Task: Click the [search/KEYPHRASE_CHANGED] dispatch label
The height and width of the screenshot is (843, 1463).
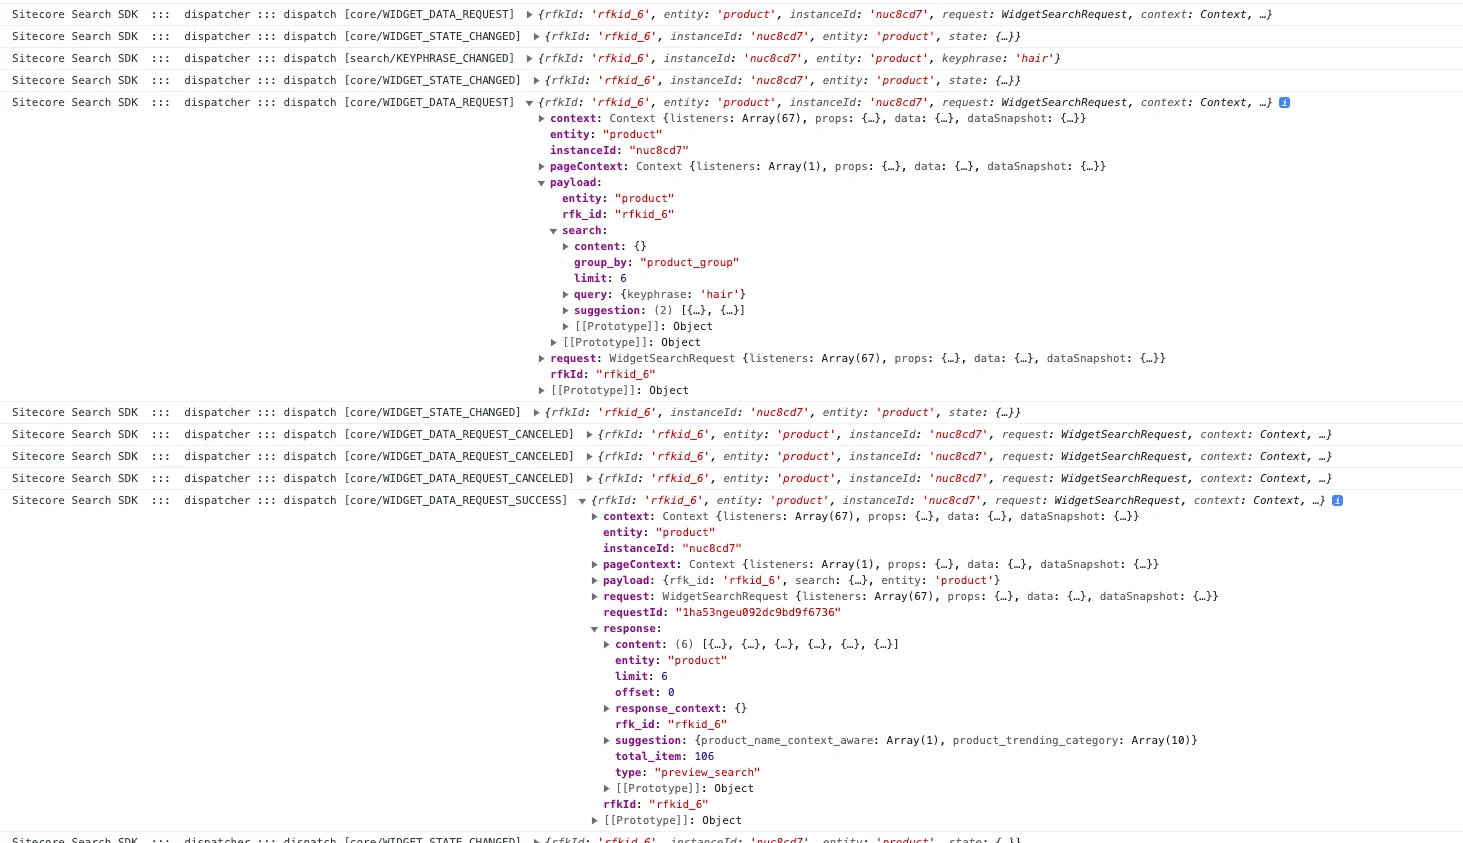Action: click(429, 59)
